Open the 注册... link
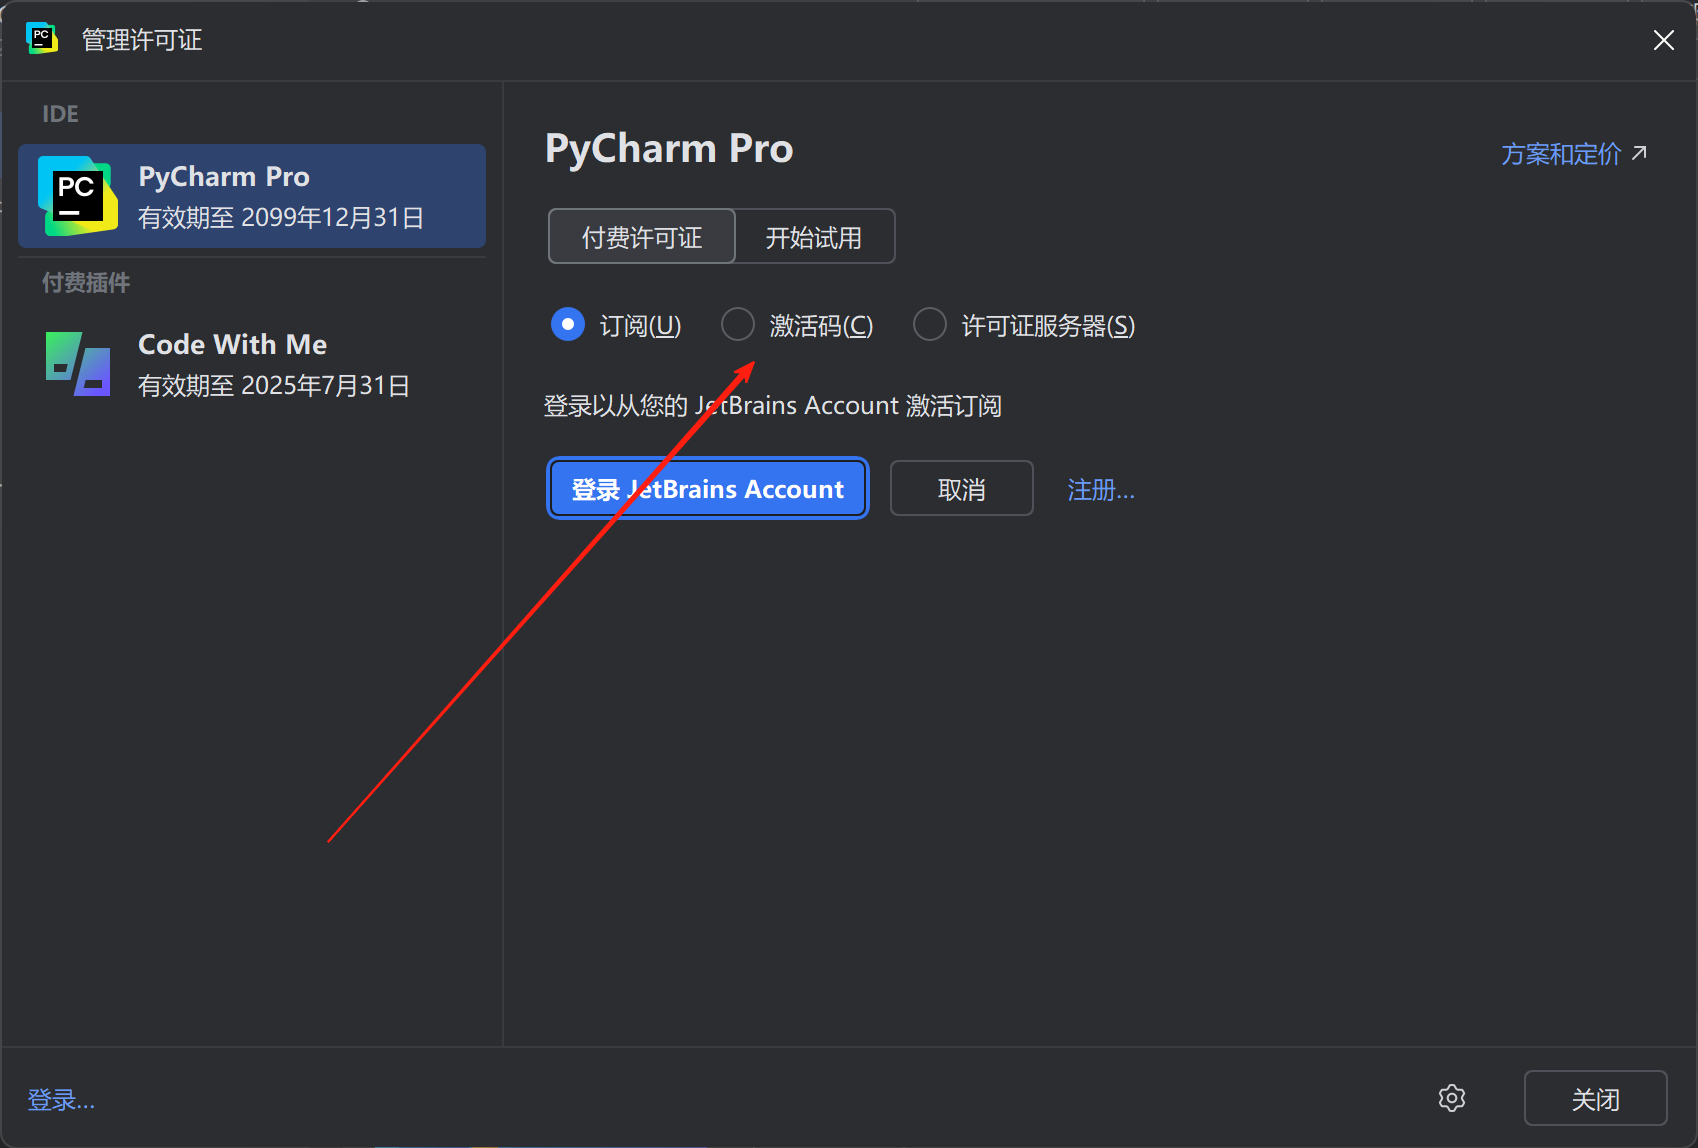 coord(1101,489)
